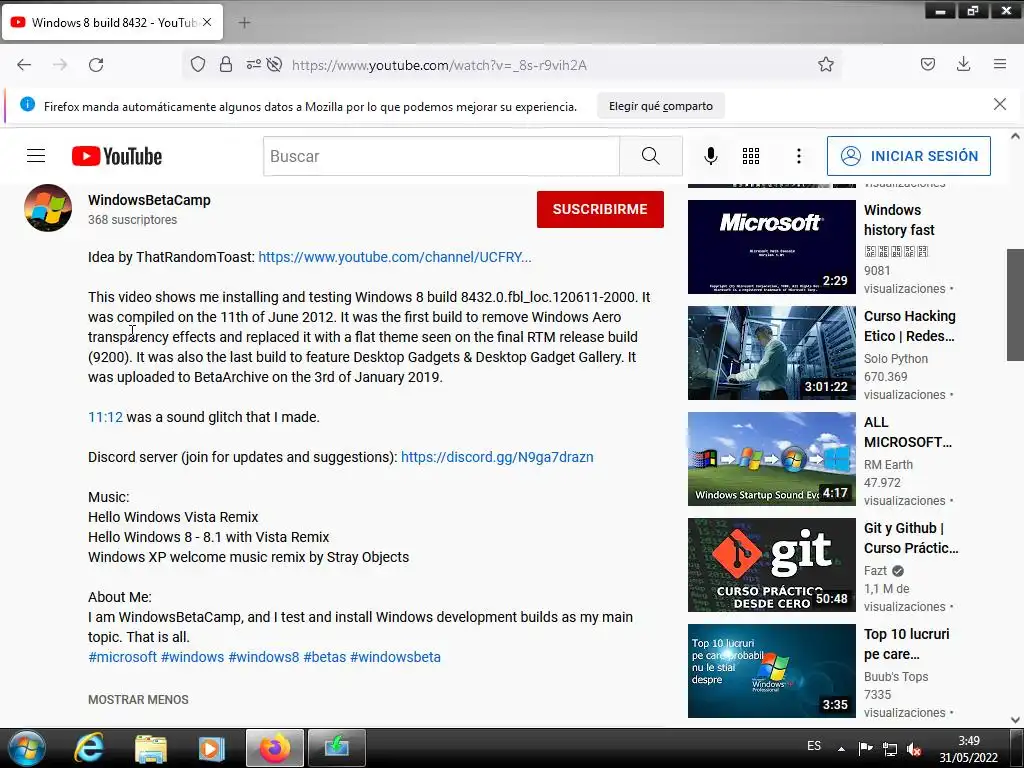Image resolution: width=1024 pixels, height=768 pixels.
Task: Launch Internet Explorer from the taskbar
Action: tap(89, 748)
